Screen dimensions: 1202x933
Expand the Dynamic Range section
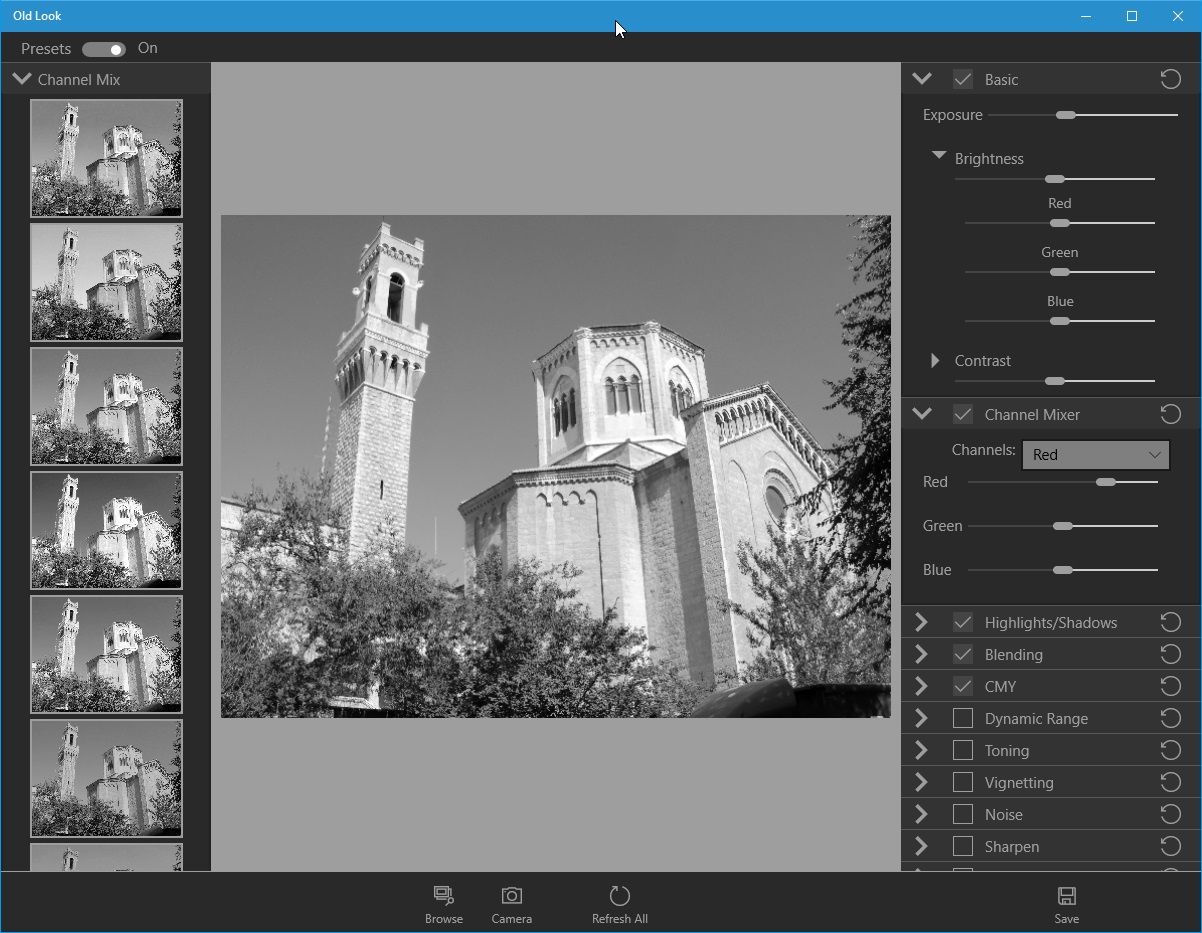(x=922, y=718)
